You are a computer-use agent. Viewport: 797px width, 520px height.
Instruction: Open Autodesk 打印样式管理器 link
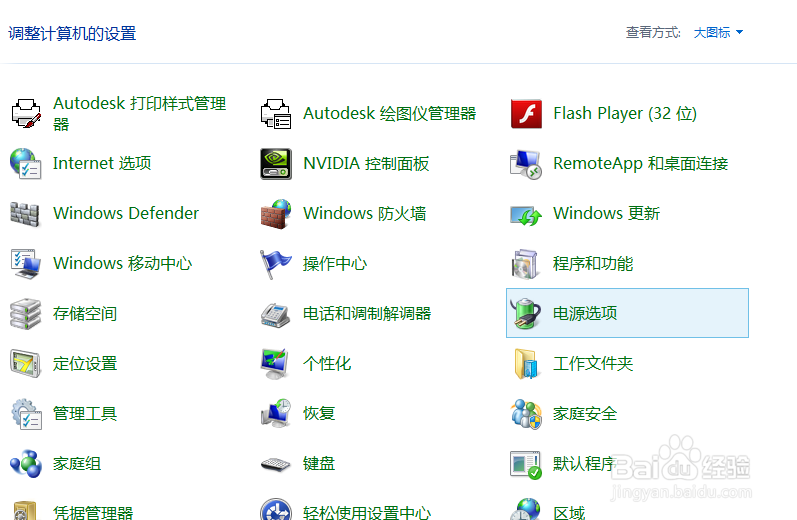[139, 113]
